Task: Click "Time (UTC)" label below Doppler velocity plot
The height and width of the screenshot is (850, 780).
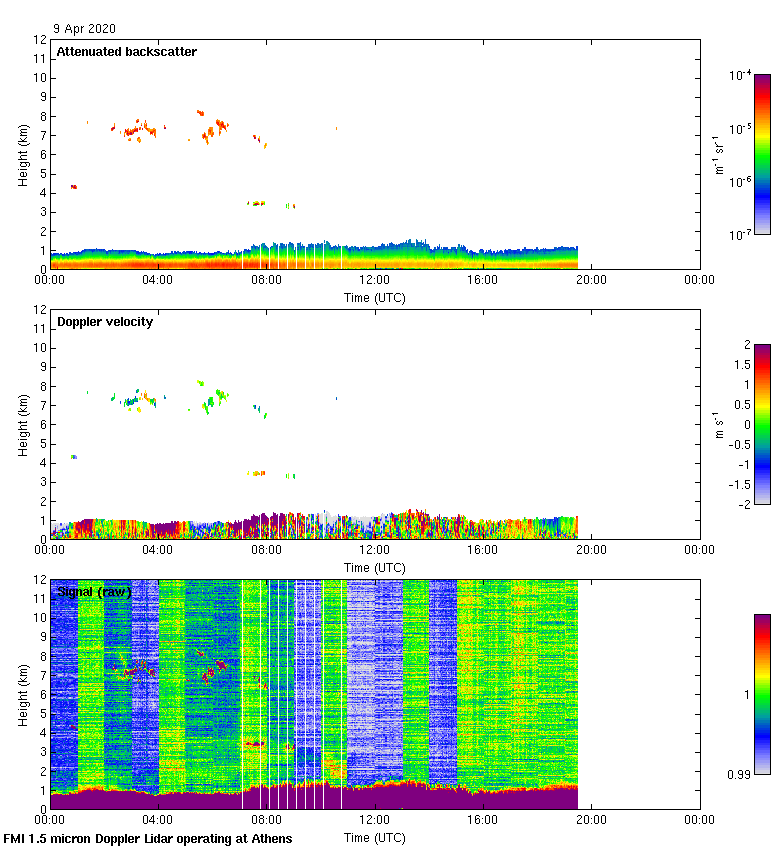Action: click(x=374, y=567)
